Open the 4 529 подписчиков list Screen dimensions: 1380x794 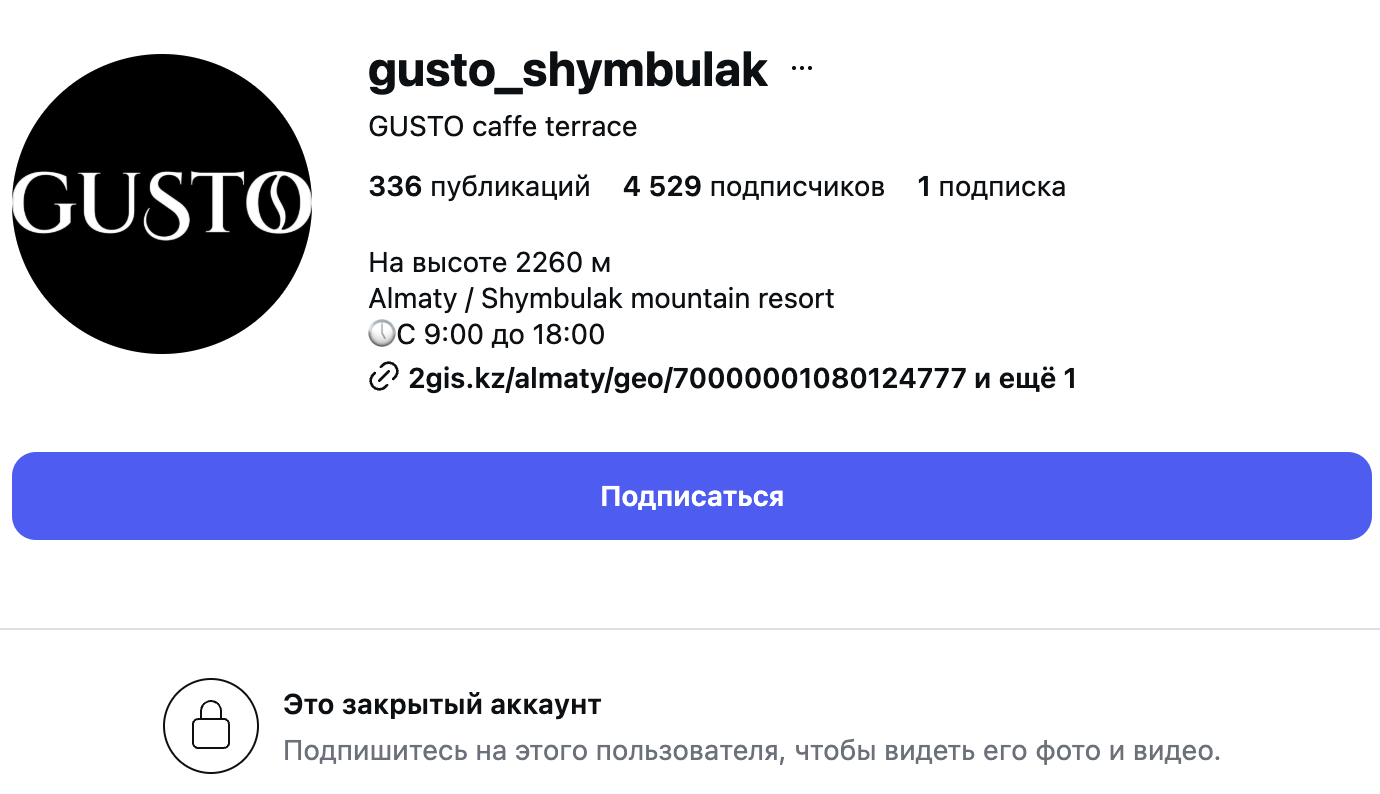click(x=753, y=187)
